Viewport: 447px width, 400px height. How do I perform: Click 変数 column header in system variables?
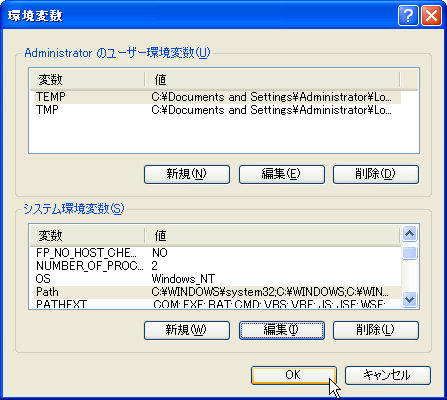pyautogui.click(x=87, y=236)
